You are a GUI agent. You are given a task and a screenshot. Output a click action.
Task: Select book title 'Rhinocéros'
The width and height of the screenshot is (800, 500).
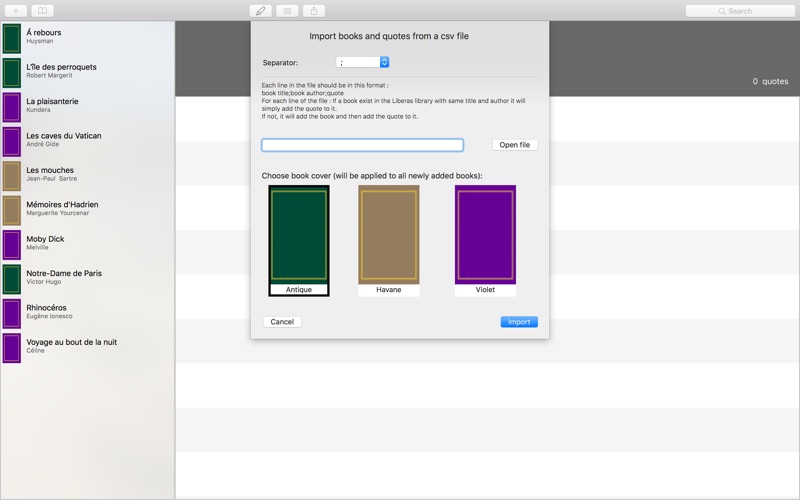tap(46, 308)
